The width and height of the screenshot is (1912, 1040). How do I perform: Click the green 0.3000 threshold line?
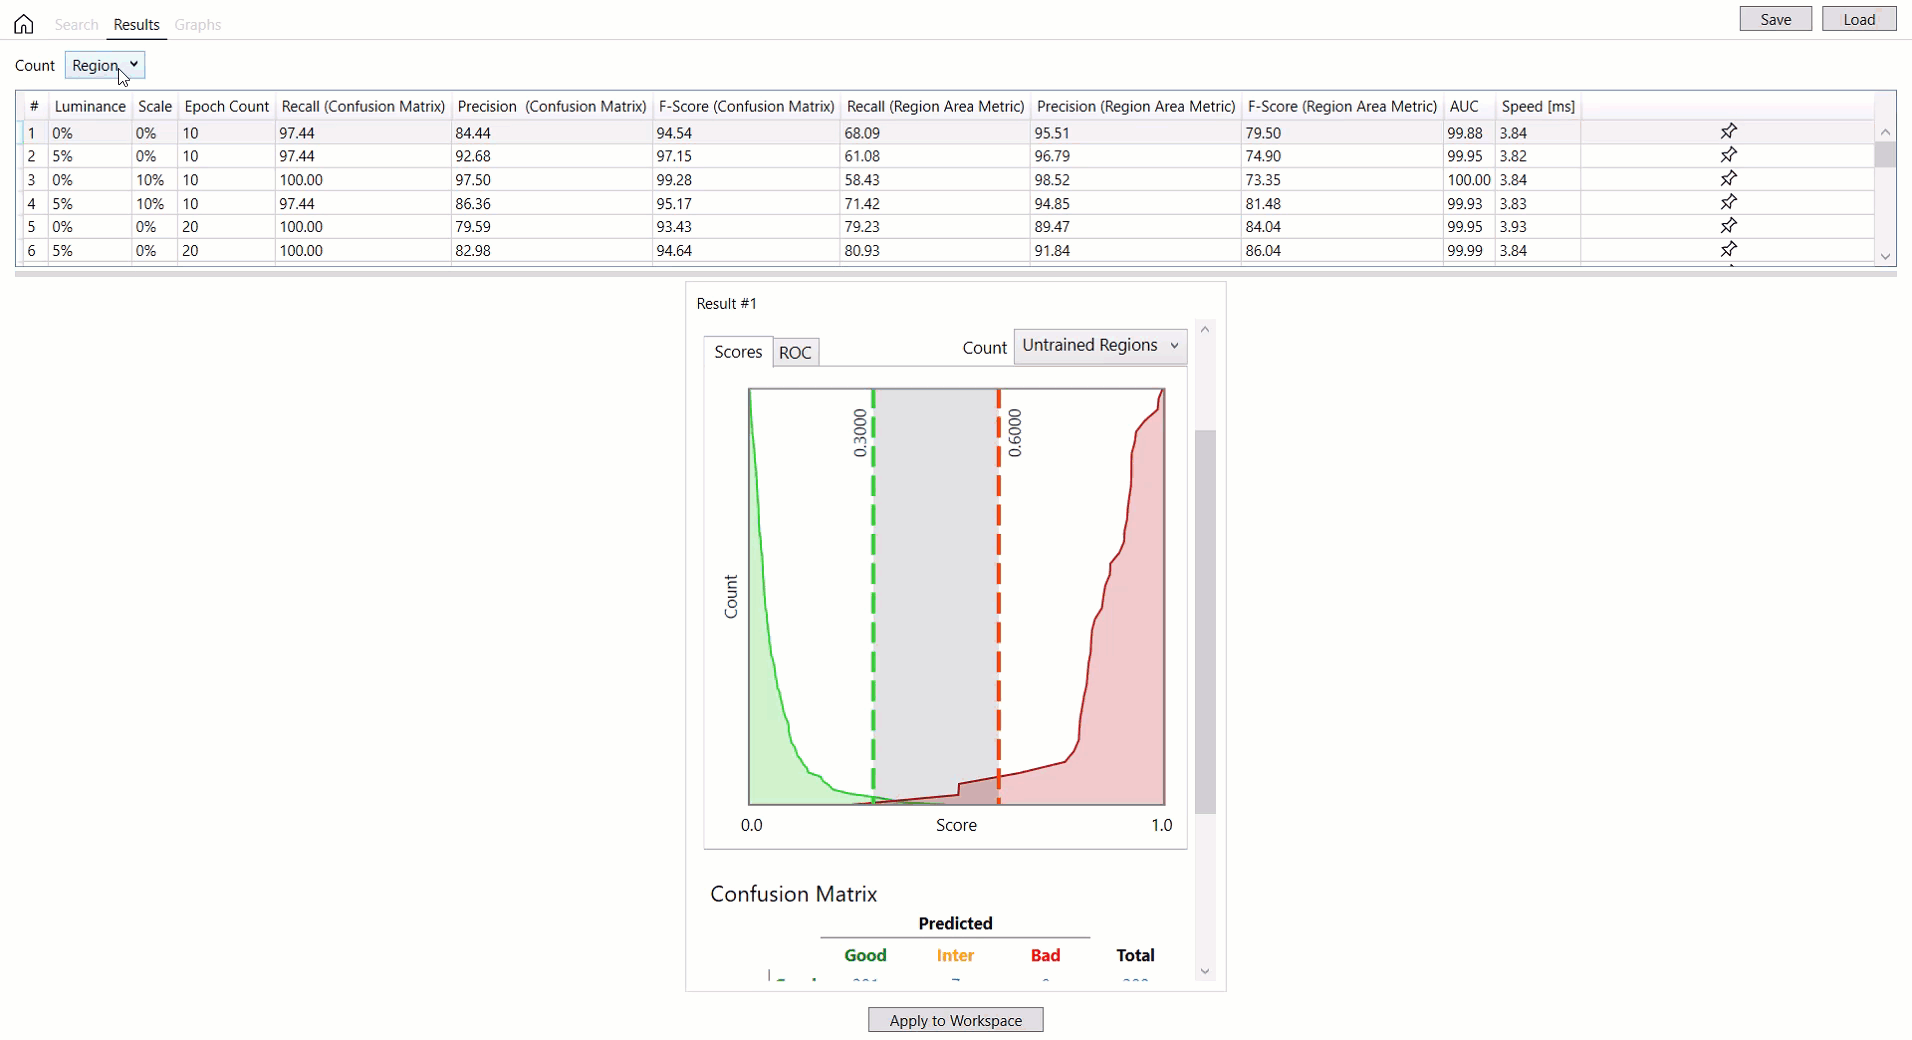[873, 600]
